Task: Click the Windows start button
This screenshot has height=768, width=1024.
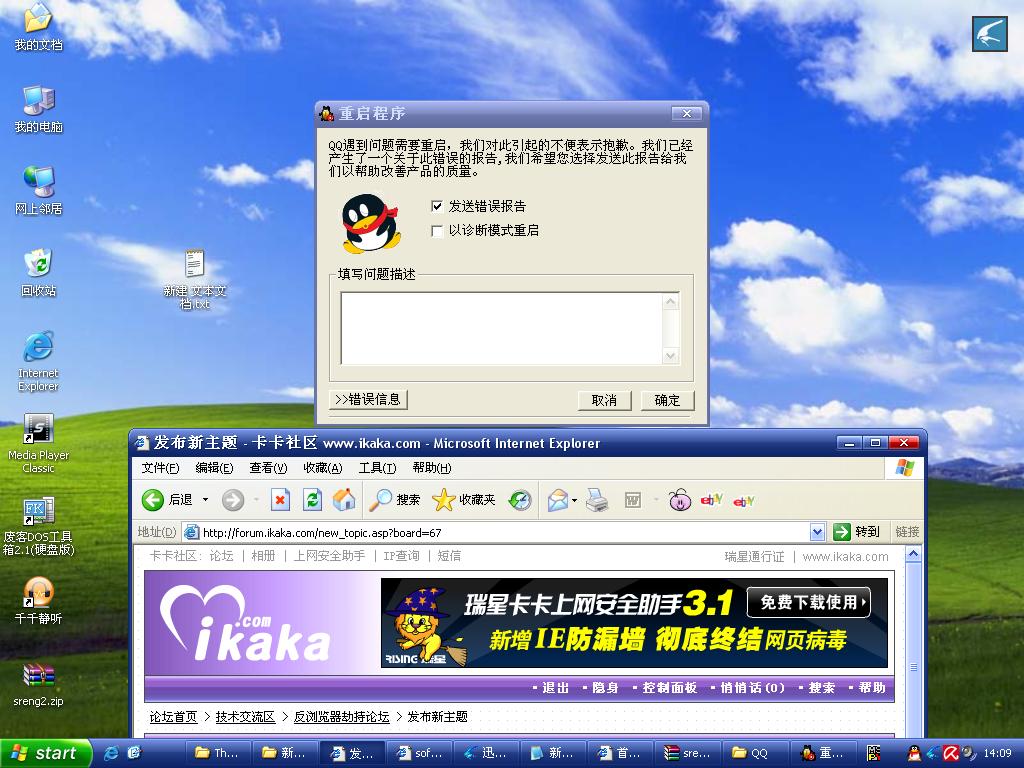Action: 44,753
